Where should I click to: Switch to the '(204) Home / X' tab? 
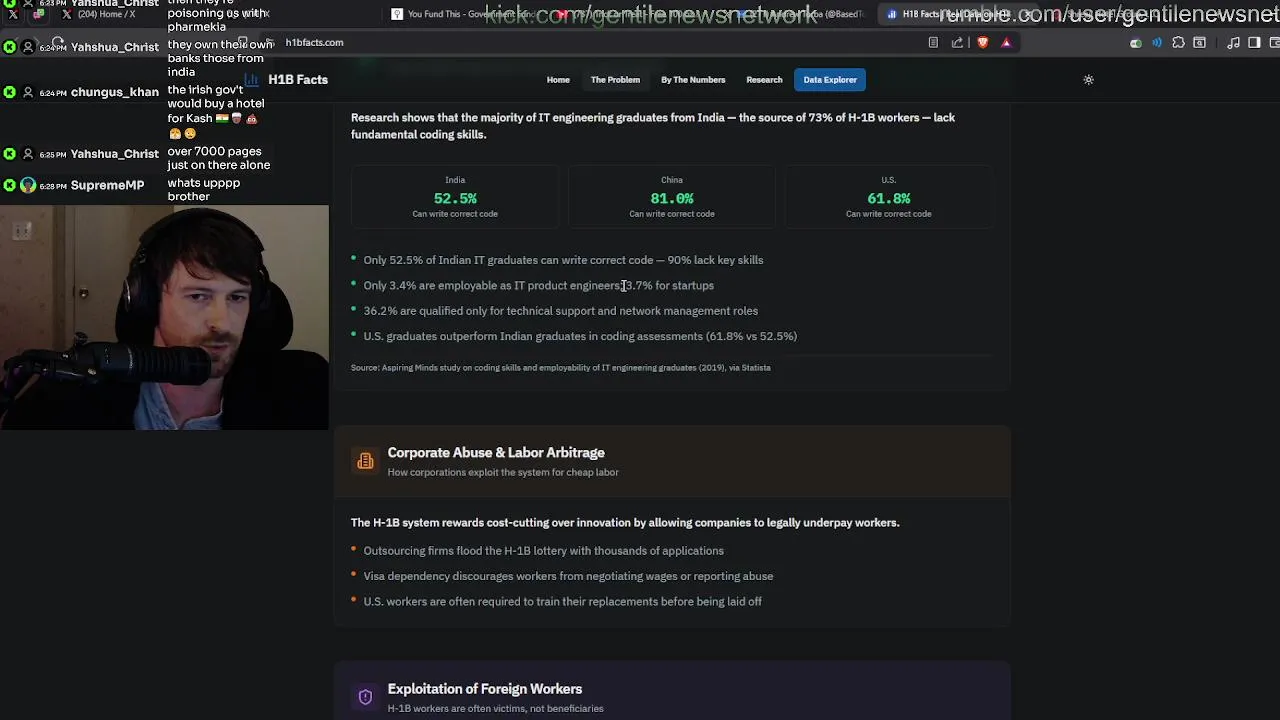coord(105,14)
